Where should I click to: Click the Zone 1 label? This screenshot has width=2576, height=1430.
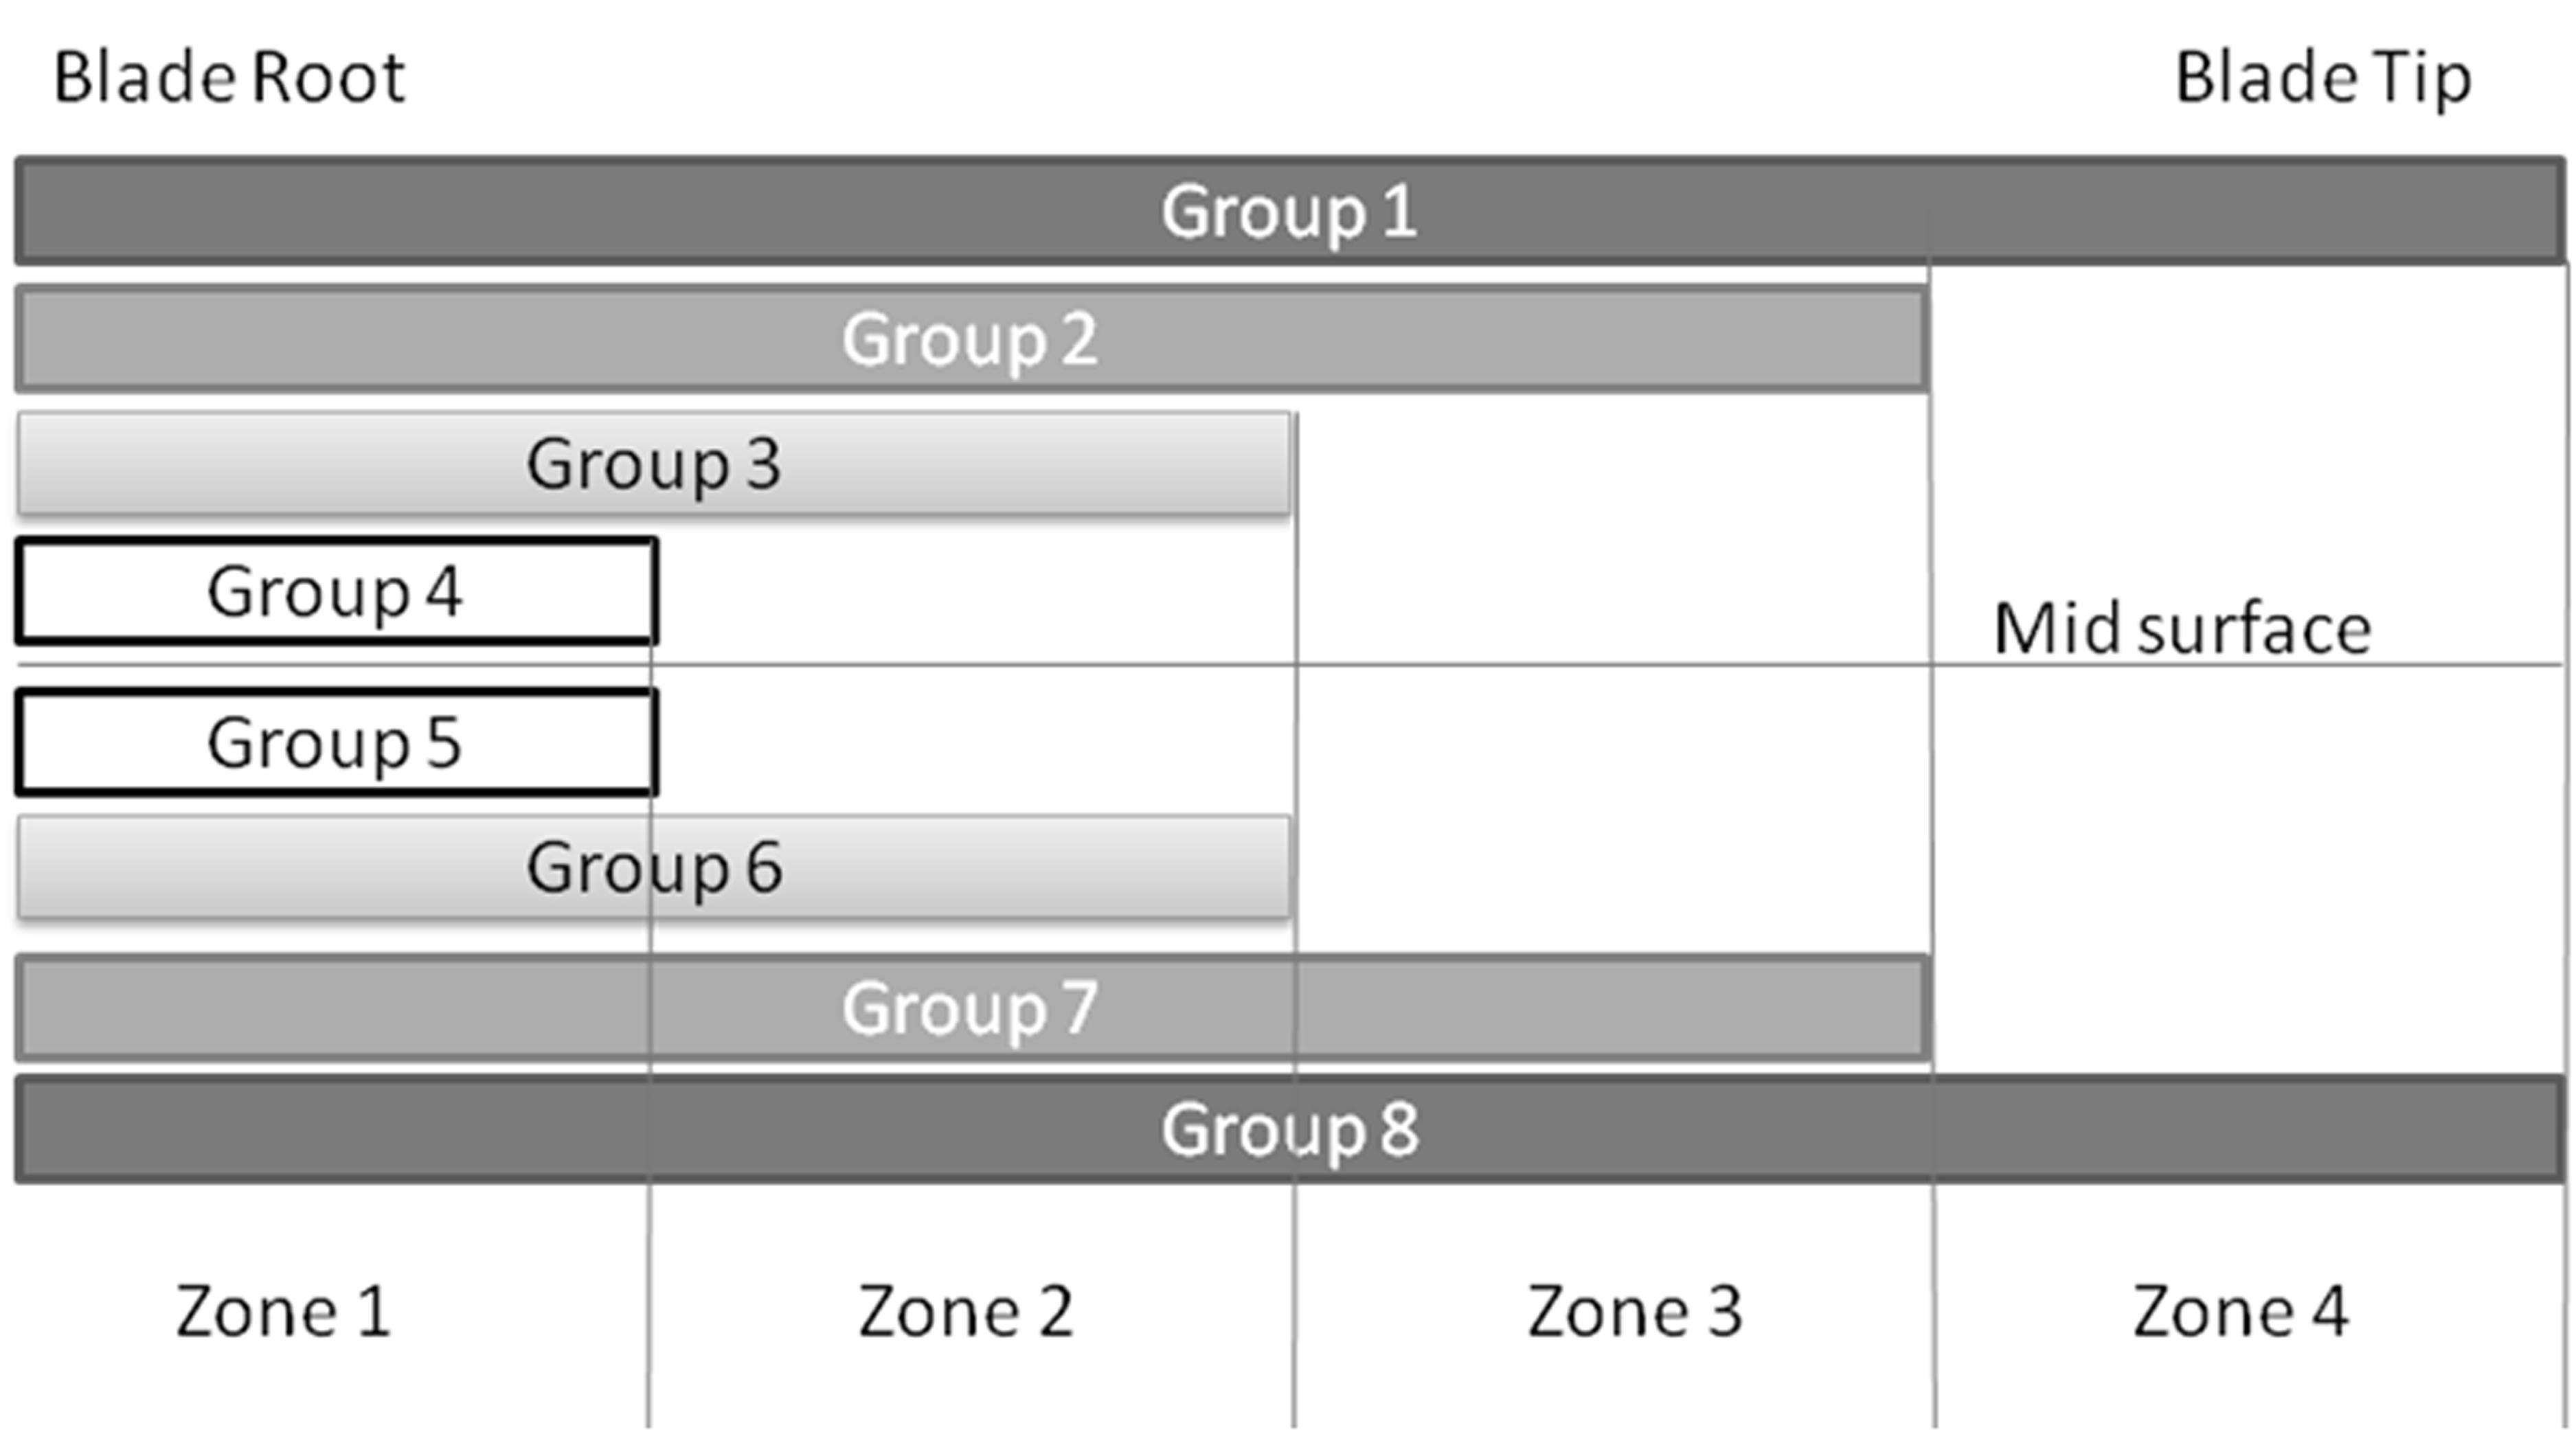coord(284,1311)
